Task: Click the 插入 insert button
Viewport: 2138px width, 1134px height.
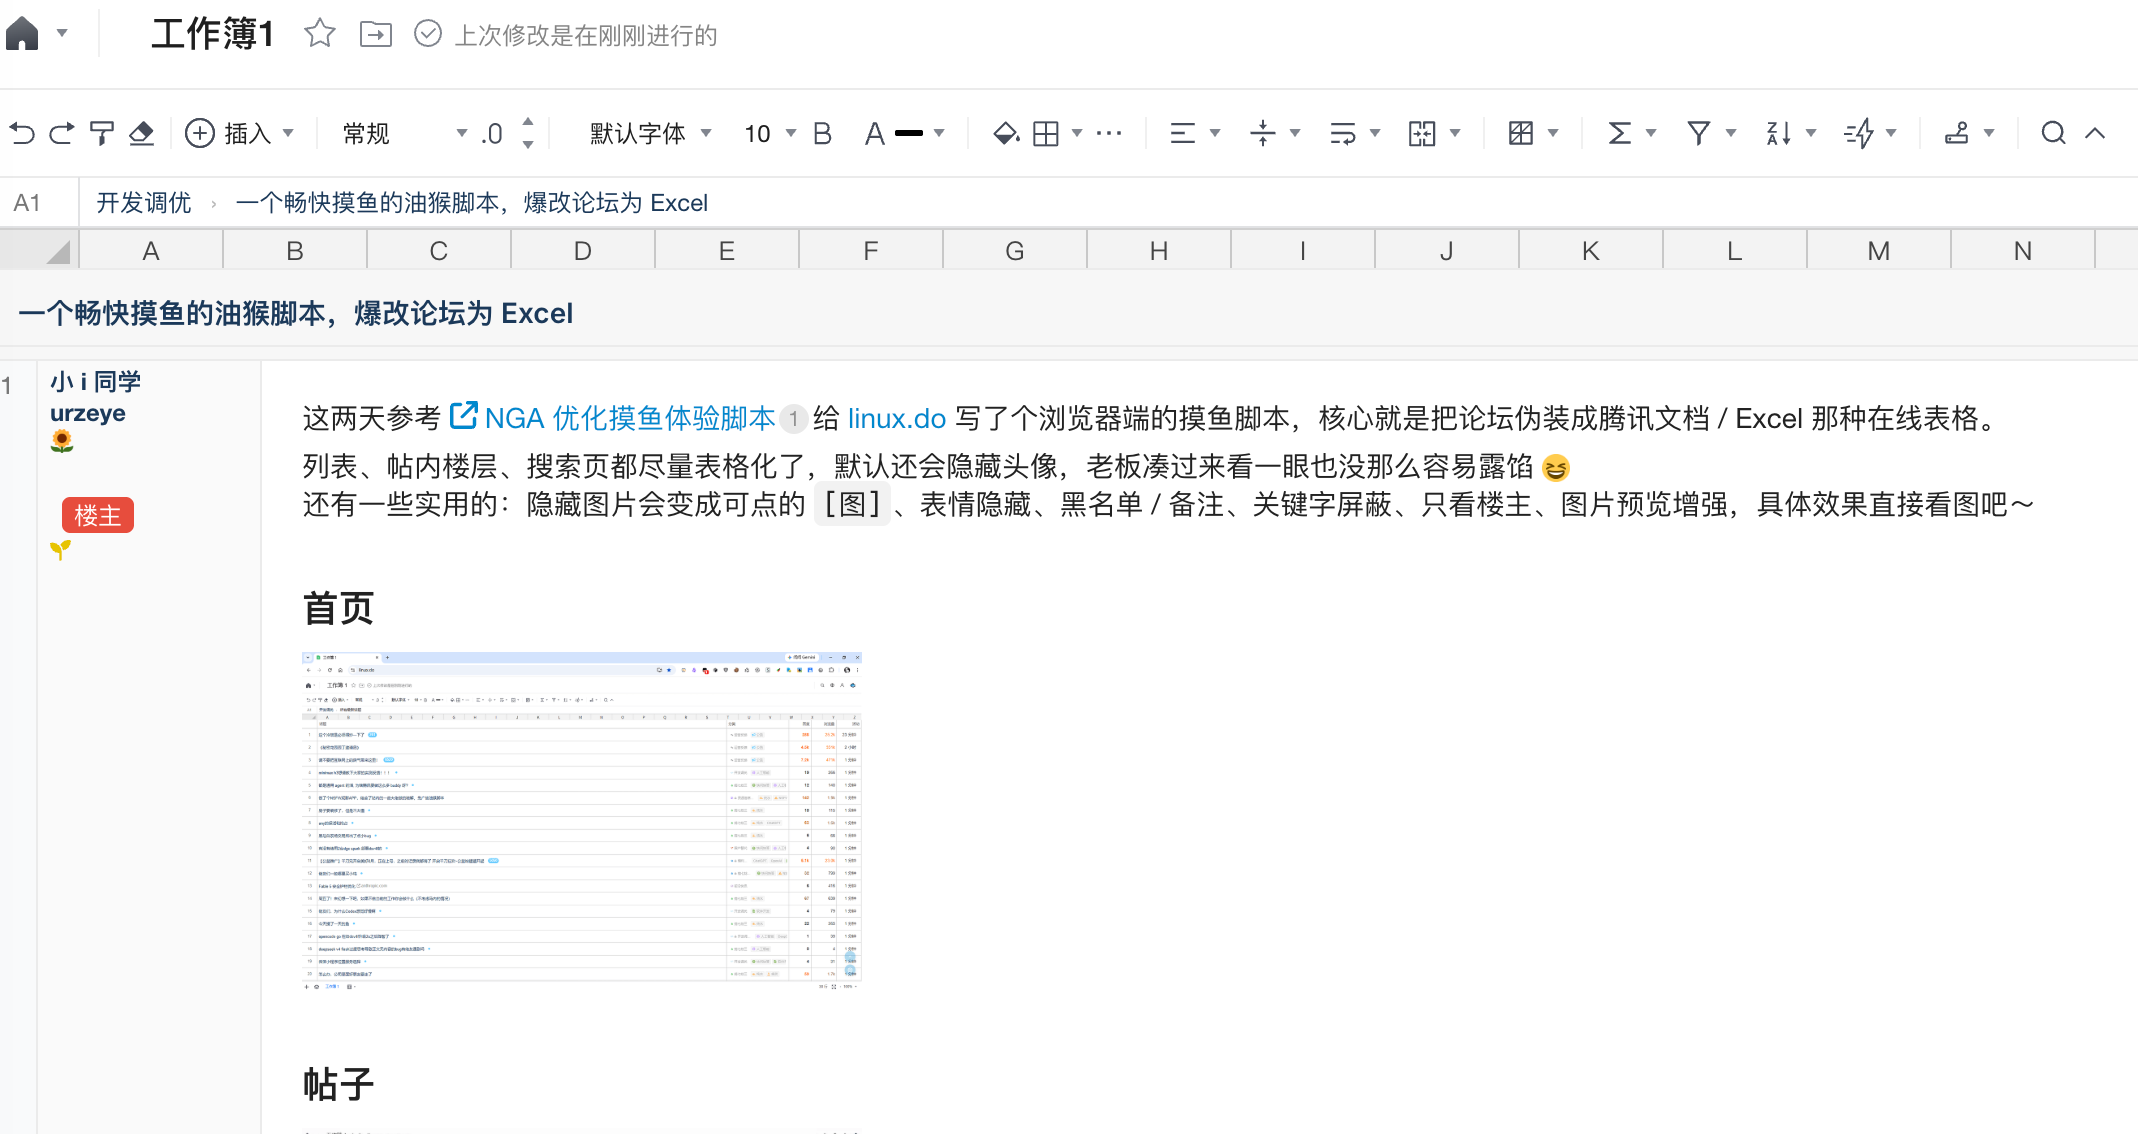Action: point(228,133)
